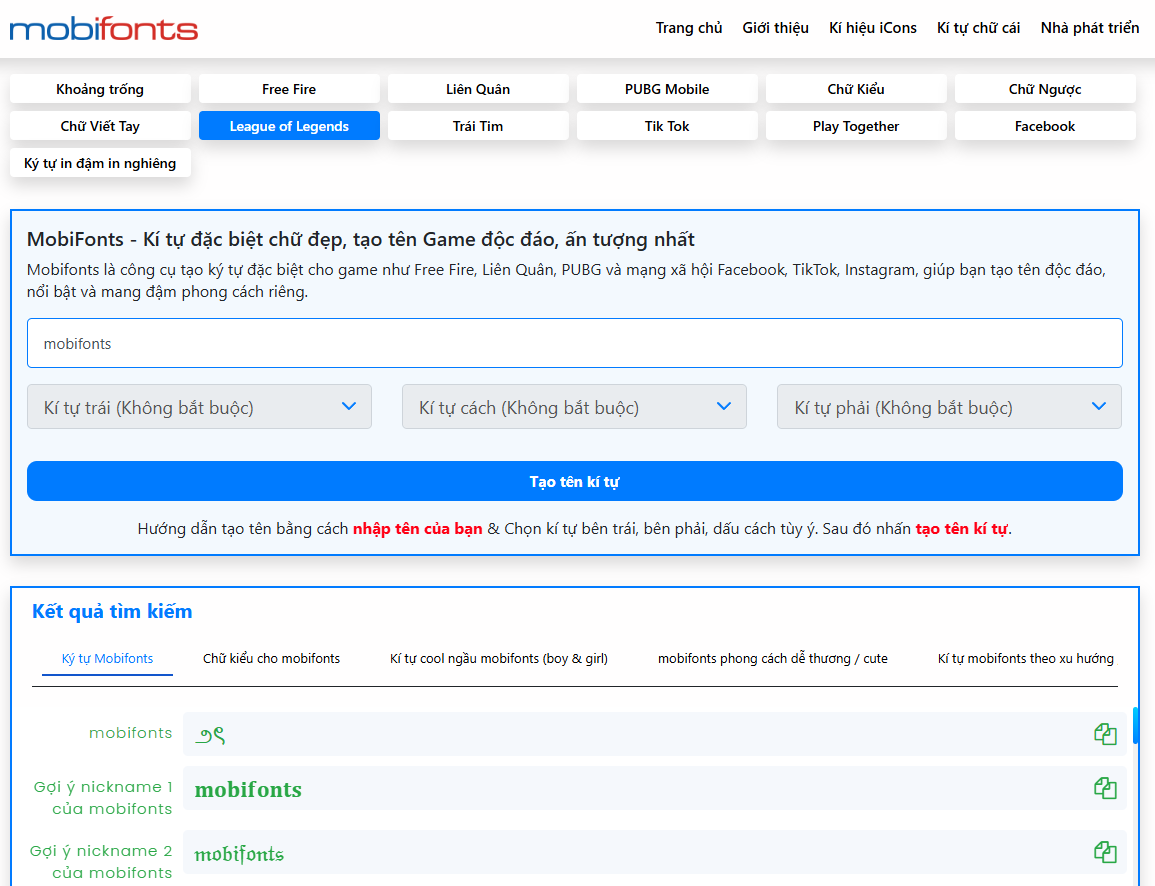The image size is (1155, 886).
Task: Click the symbol result in first row
Action: (x=210, y=734)
